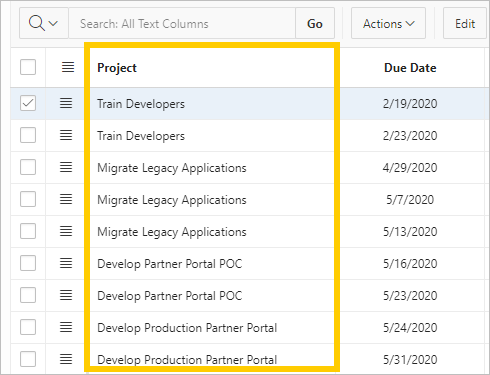This screenshot has width=490, height=375.
Task: Select checkbox for row due 5/13/2020
Action: point(28,231)
